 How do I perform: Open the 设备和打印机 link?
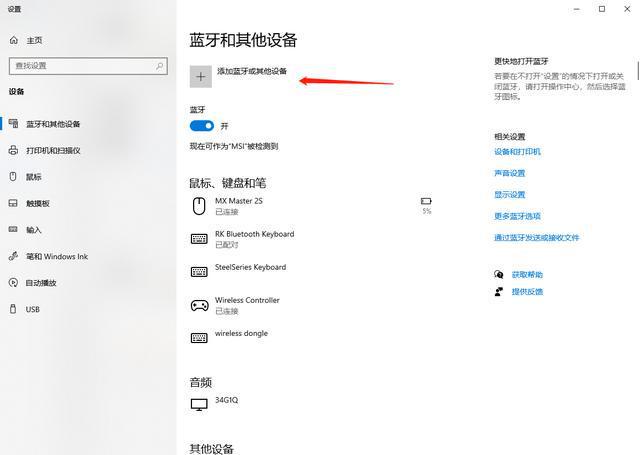(x=517, y=152)
